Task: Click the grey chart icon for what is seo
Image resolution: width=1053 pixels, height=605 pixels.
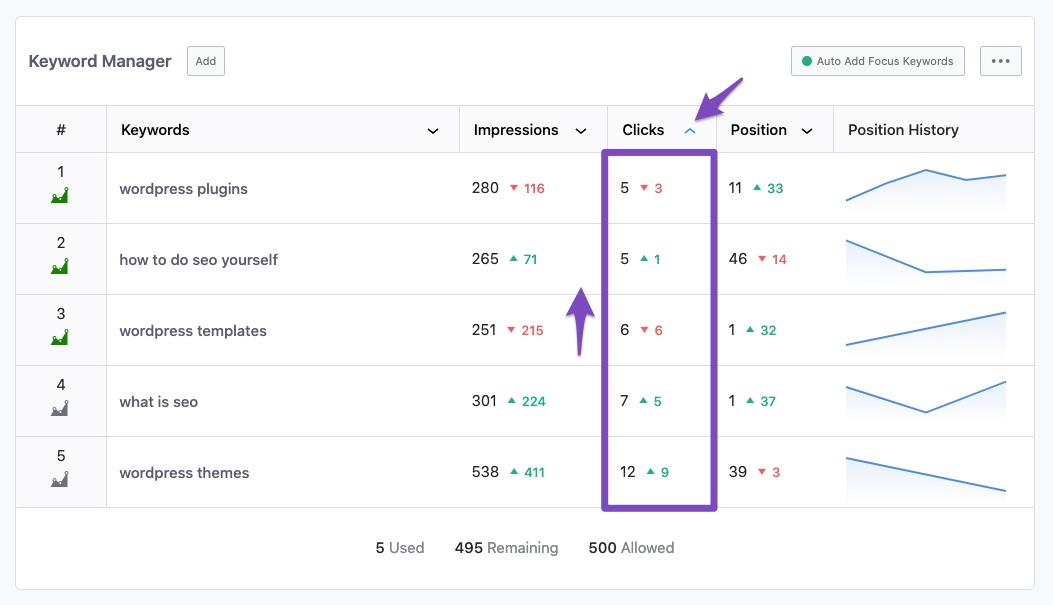Action: 60,408
